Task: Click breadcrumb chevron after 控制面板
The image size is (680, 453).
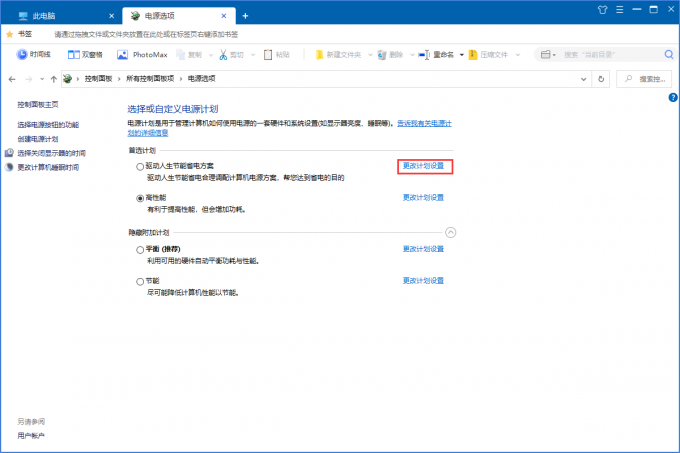Action: [x=119, y=79]
